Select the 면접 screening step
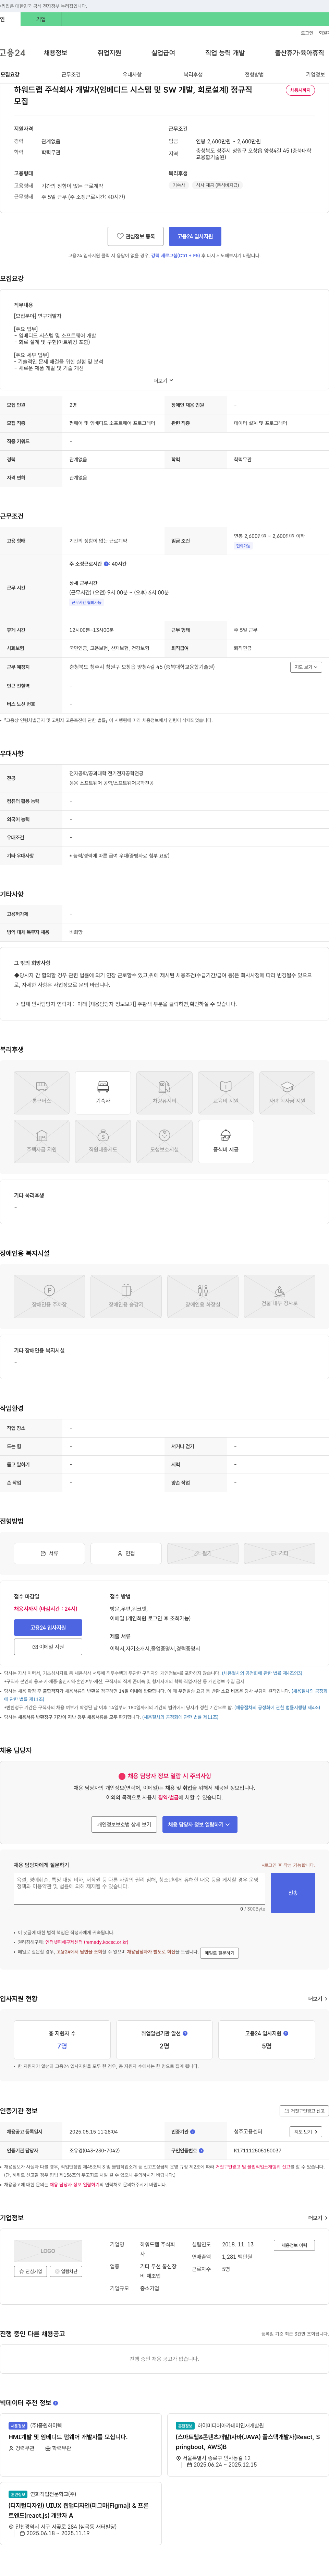The width and height of the screenshot is (329, 2576). click(x=126, y=1553)
